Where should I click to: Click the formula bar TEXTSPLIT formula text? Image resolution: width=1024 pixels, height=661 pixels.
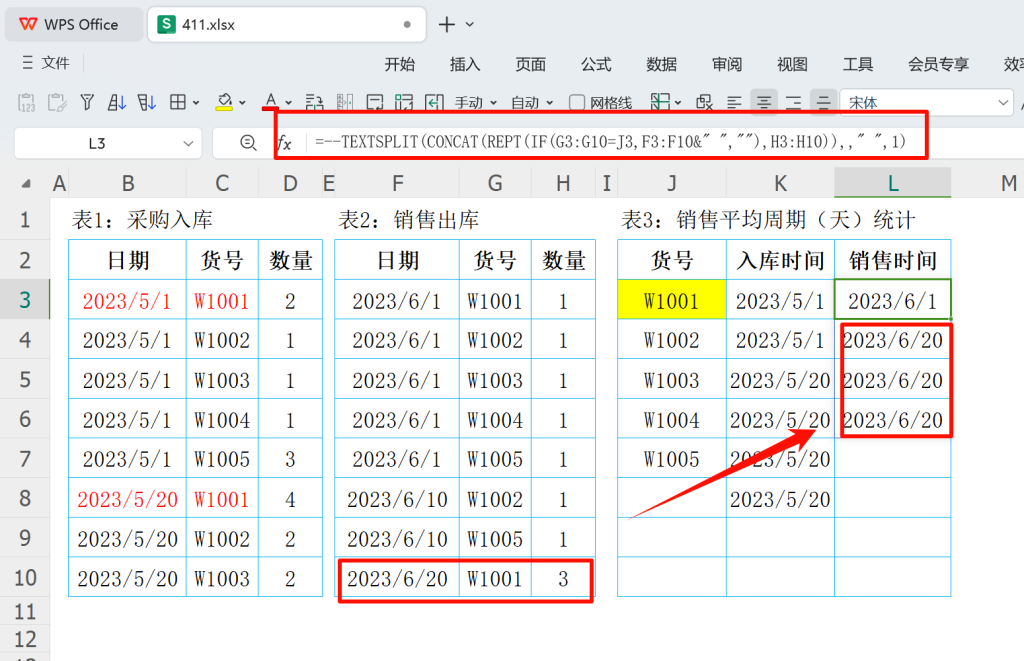pos(610,142)
